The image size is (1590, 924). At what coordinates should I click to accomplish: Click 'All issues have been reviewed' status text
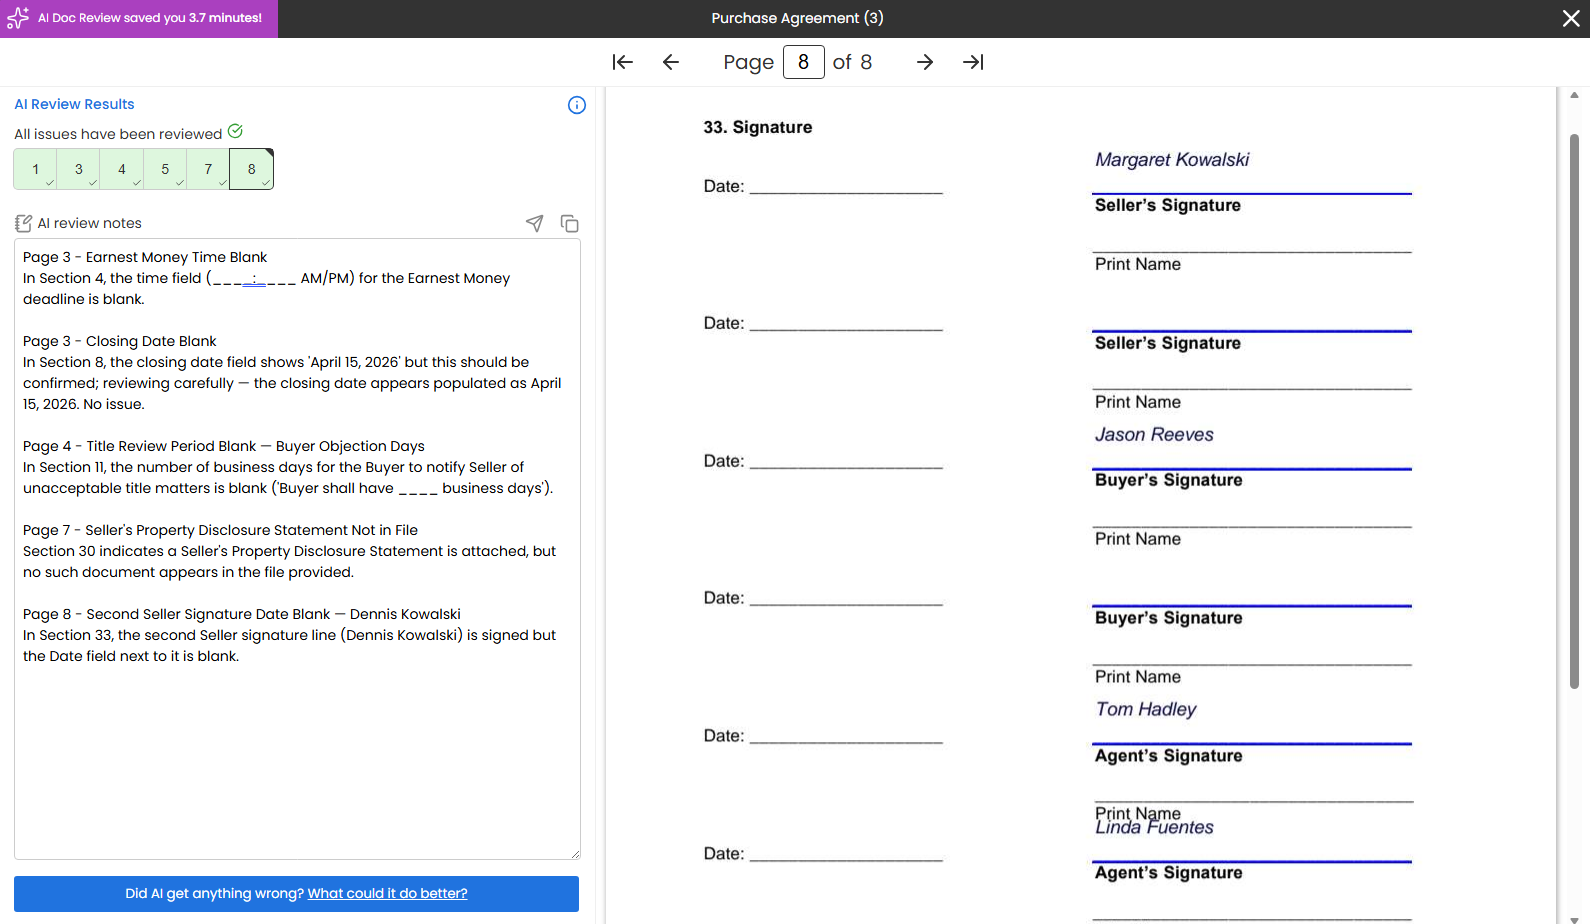[118, 134]
